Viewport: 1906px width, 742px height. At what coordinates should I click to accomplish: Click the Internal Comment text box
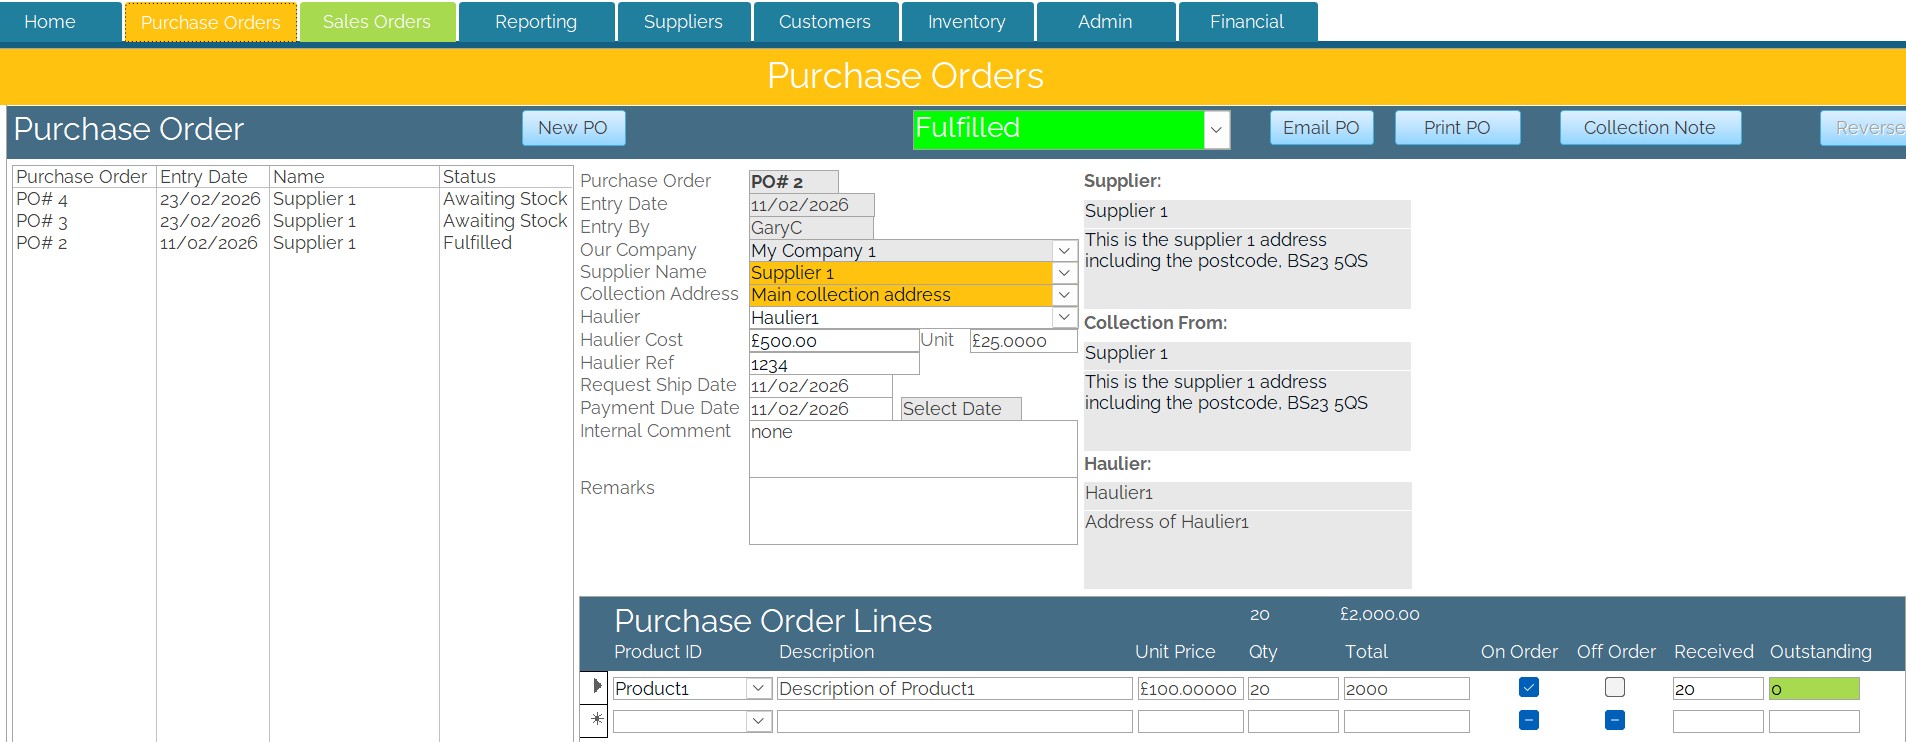(913, 448)
